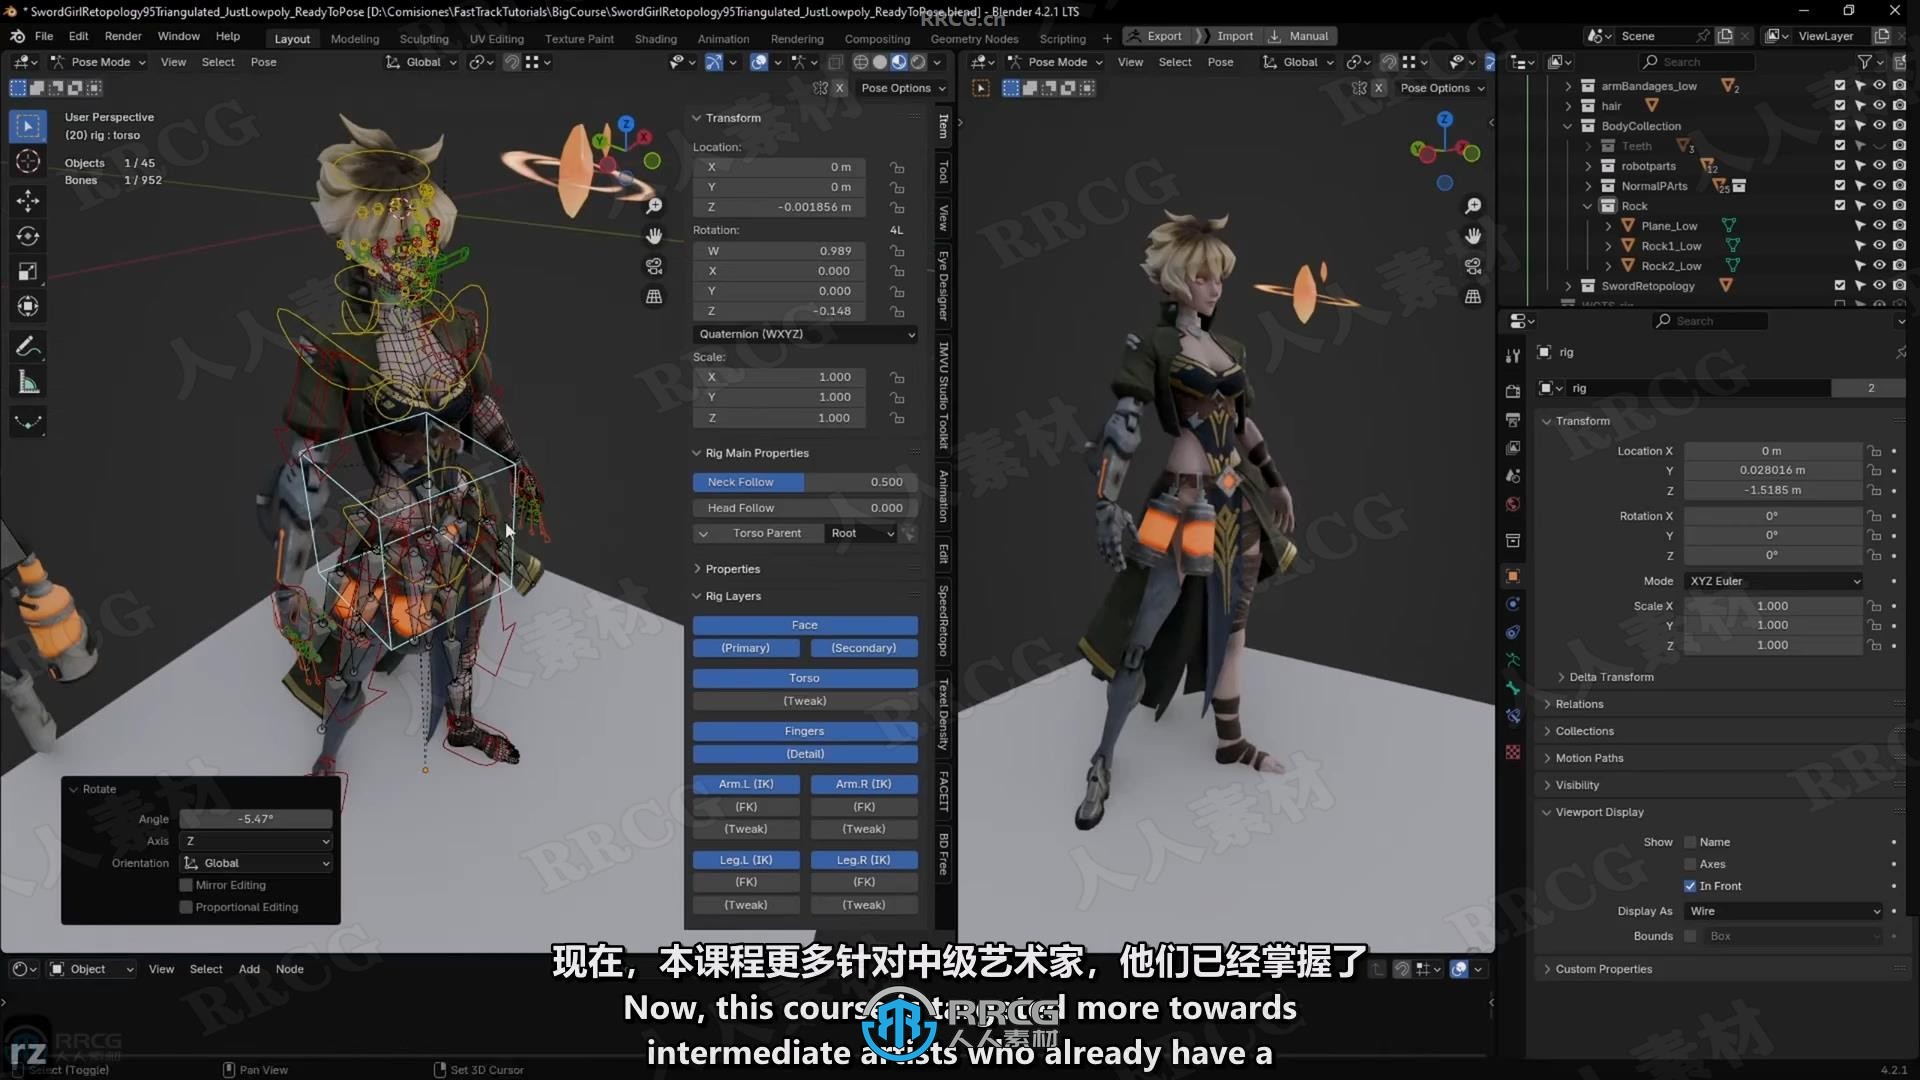This screenshot has width=1920, height=1080.
Task: Hide BodyCollection with eye icon
Action: point(1879,126)
